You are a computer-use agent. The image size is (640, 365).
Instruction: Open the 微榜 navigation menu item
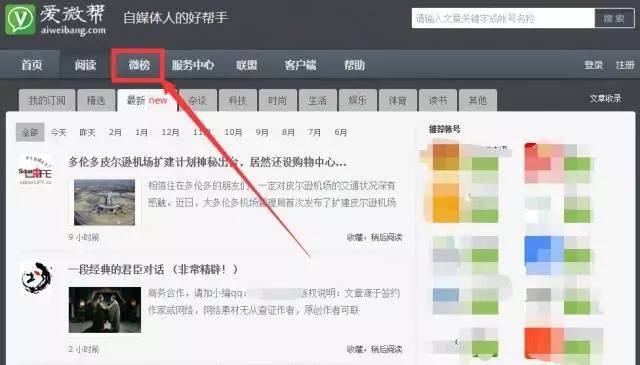click(139, 65)
